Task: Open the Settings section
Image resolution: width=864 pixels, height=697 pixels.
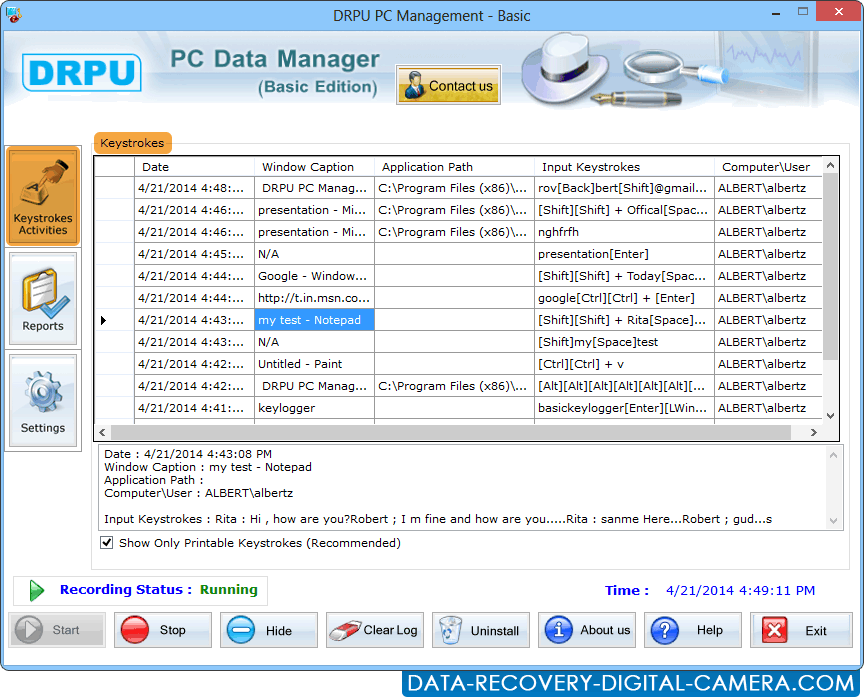Action: coord(43,401)
